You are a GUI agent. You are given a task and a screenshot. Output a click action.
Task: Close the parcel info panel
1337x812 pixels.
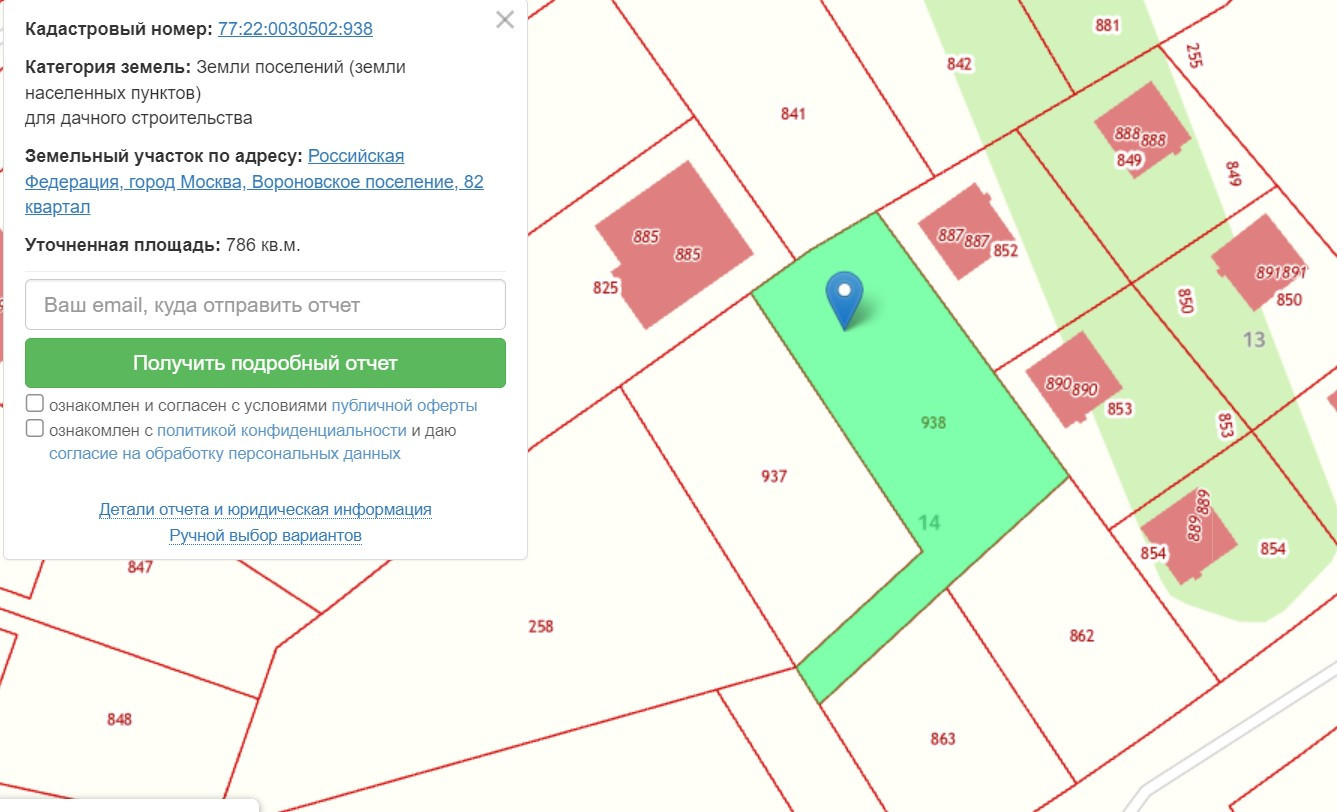[505, 20]
